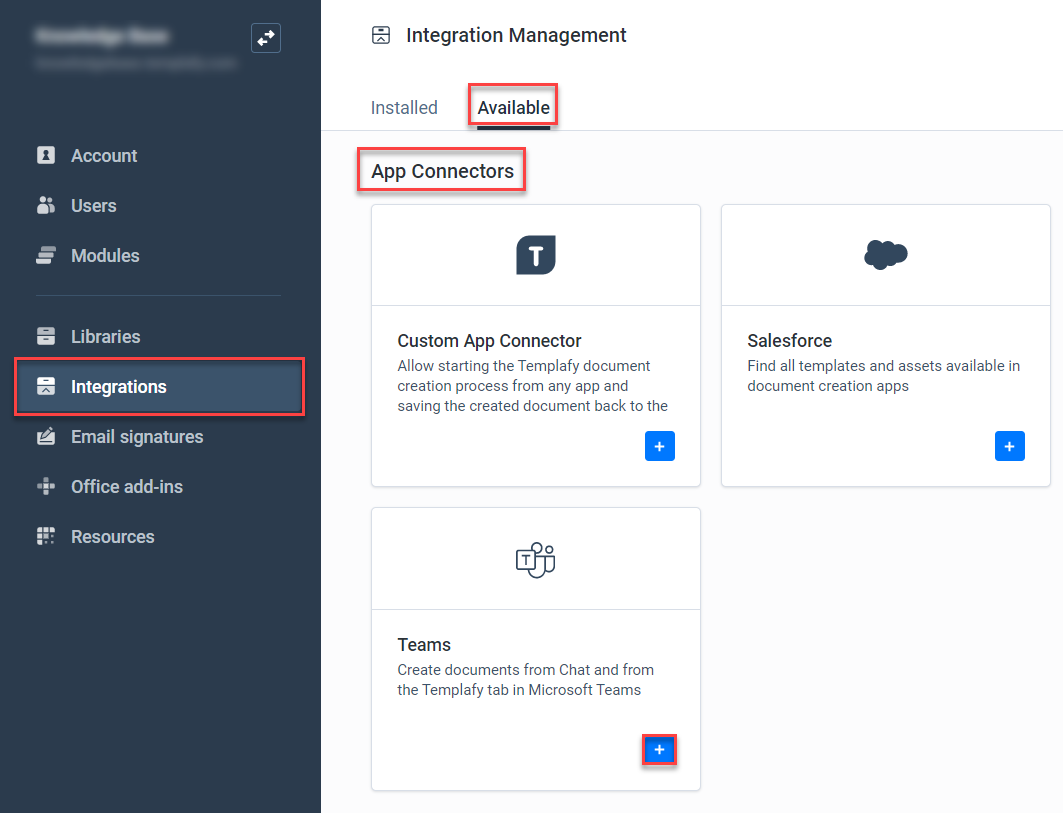
Task: Click the Integration Management page title
Action: (516, 35)
